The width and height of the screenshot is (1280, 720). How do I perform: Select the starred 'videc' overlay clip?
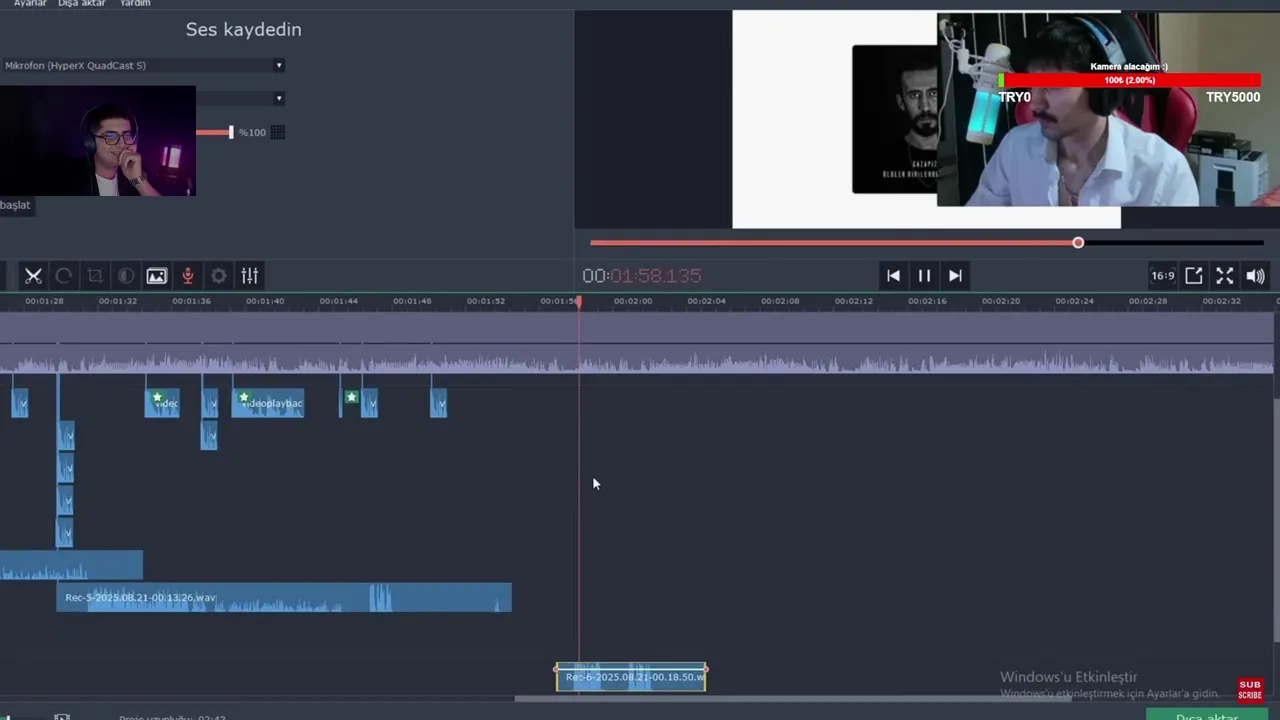[x=162, y=403]
